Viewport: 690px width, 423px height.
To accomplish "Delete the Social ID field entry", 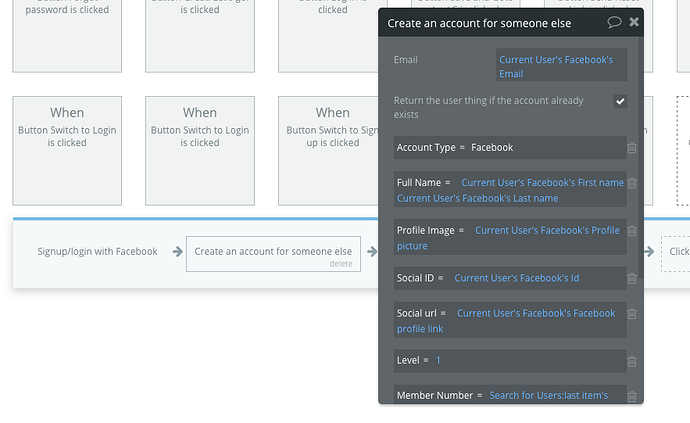I will [632, 278].
